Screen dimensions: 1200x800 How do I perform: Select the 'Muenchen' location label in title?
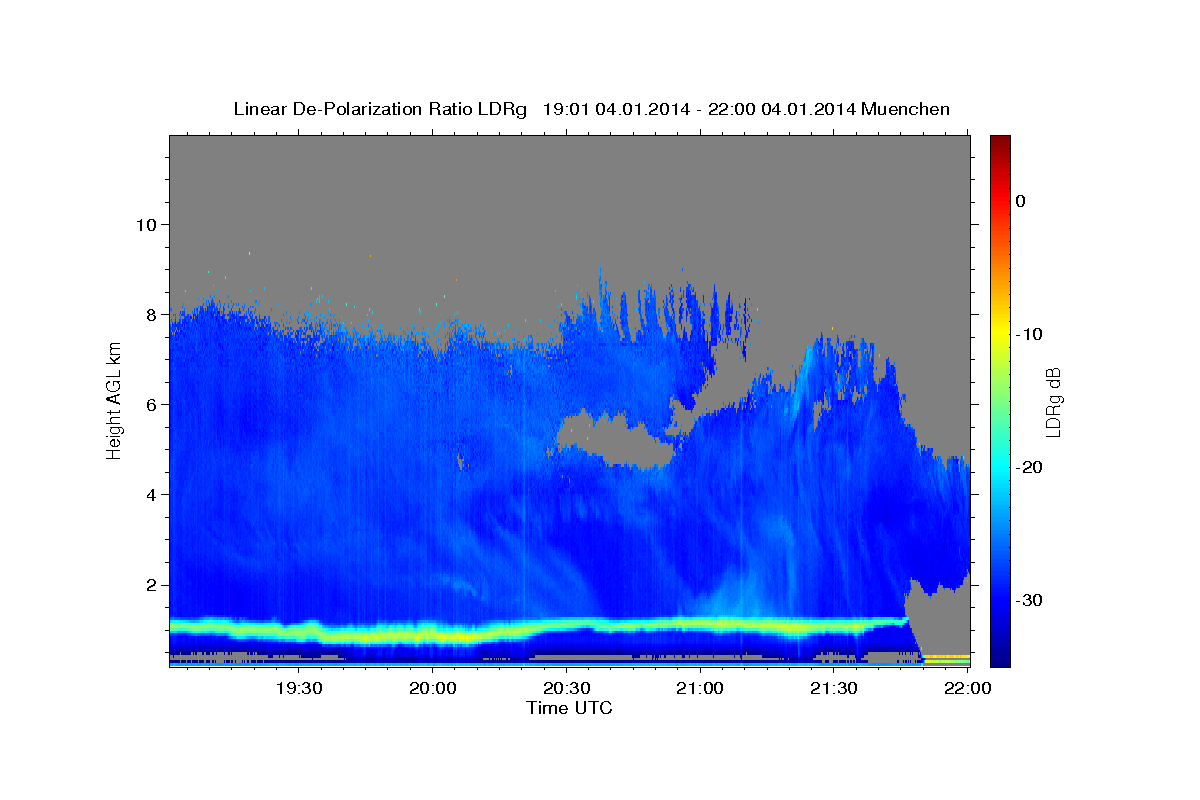906,109
